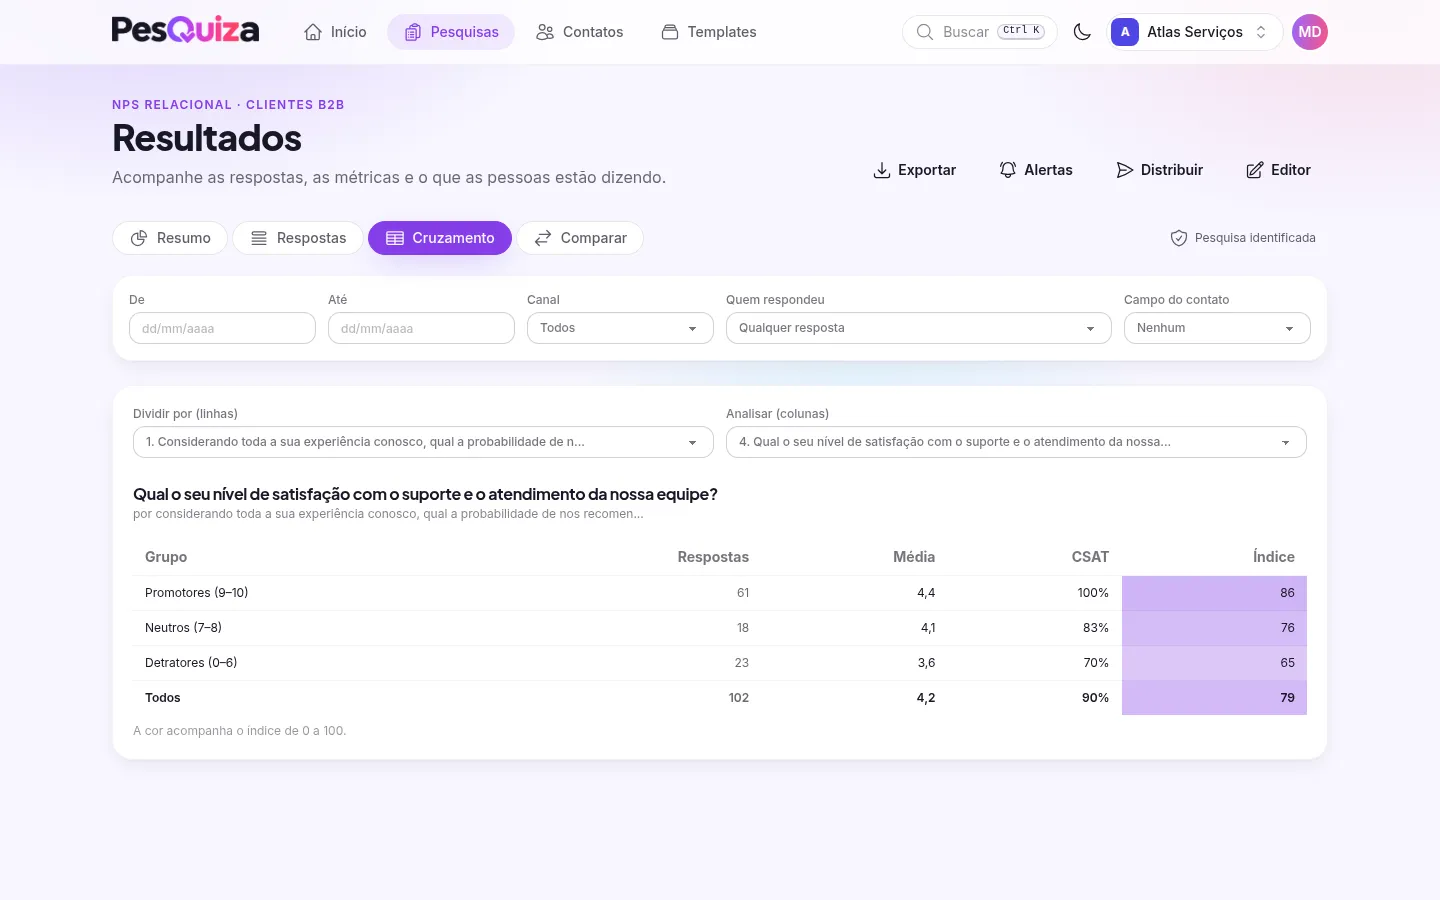
Task: Click the De start date field
Action: 222,328
